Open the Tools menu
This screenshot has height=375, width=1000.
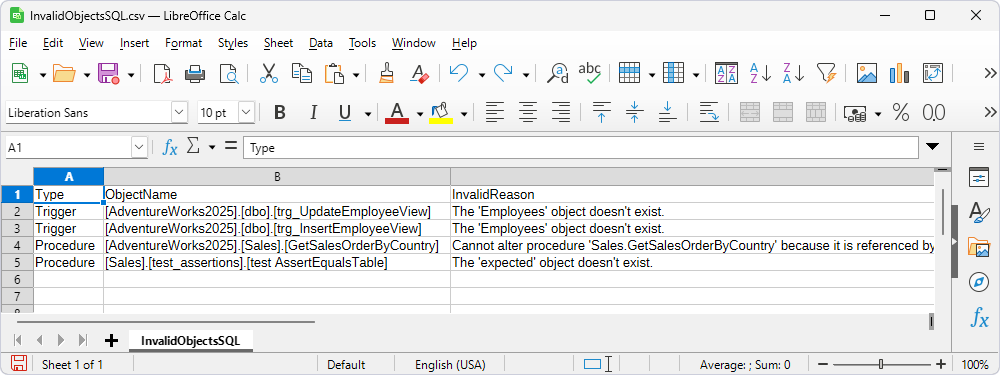pos(362,43)
